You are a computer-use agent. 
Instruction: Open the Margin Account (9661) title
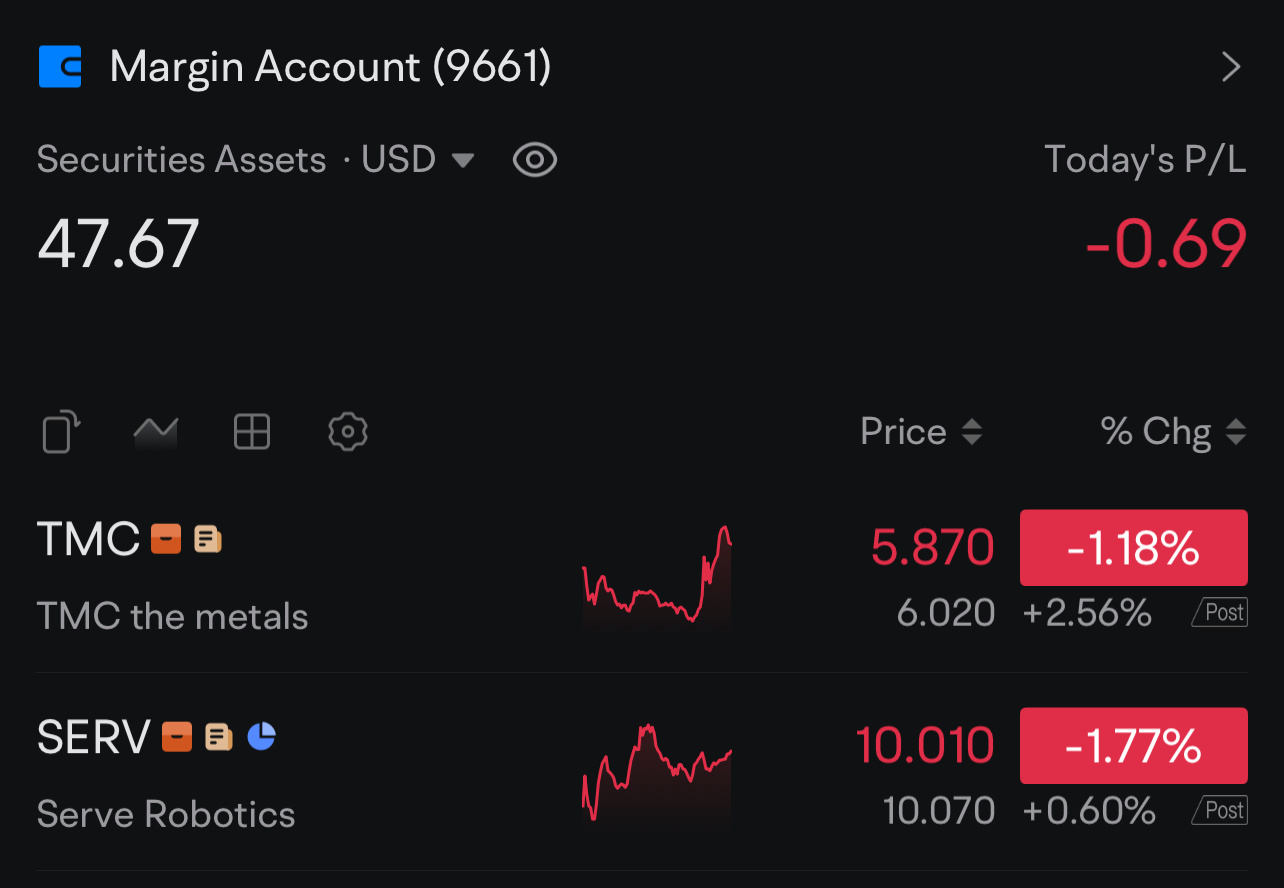(x=330, y=67)
